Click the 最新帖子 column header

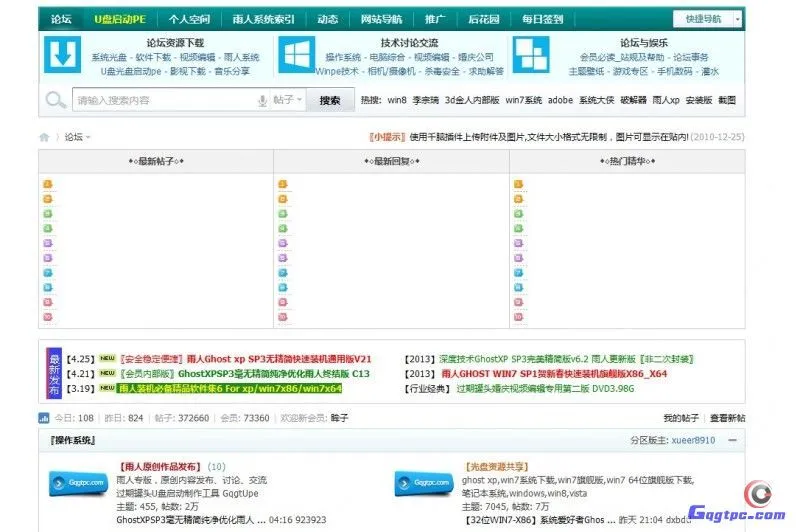tap(156, 161)
